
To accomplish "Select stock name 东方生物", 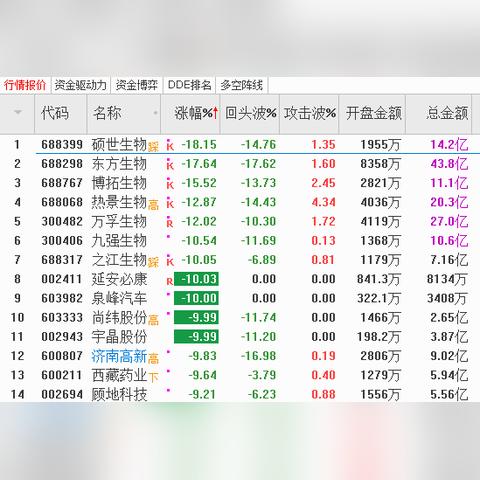I will 119,164.
